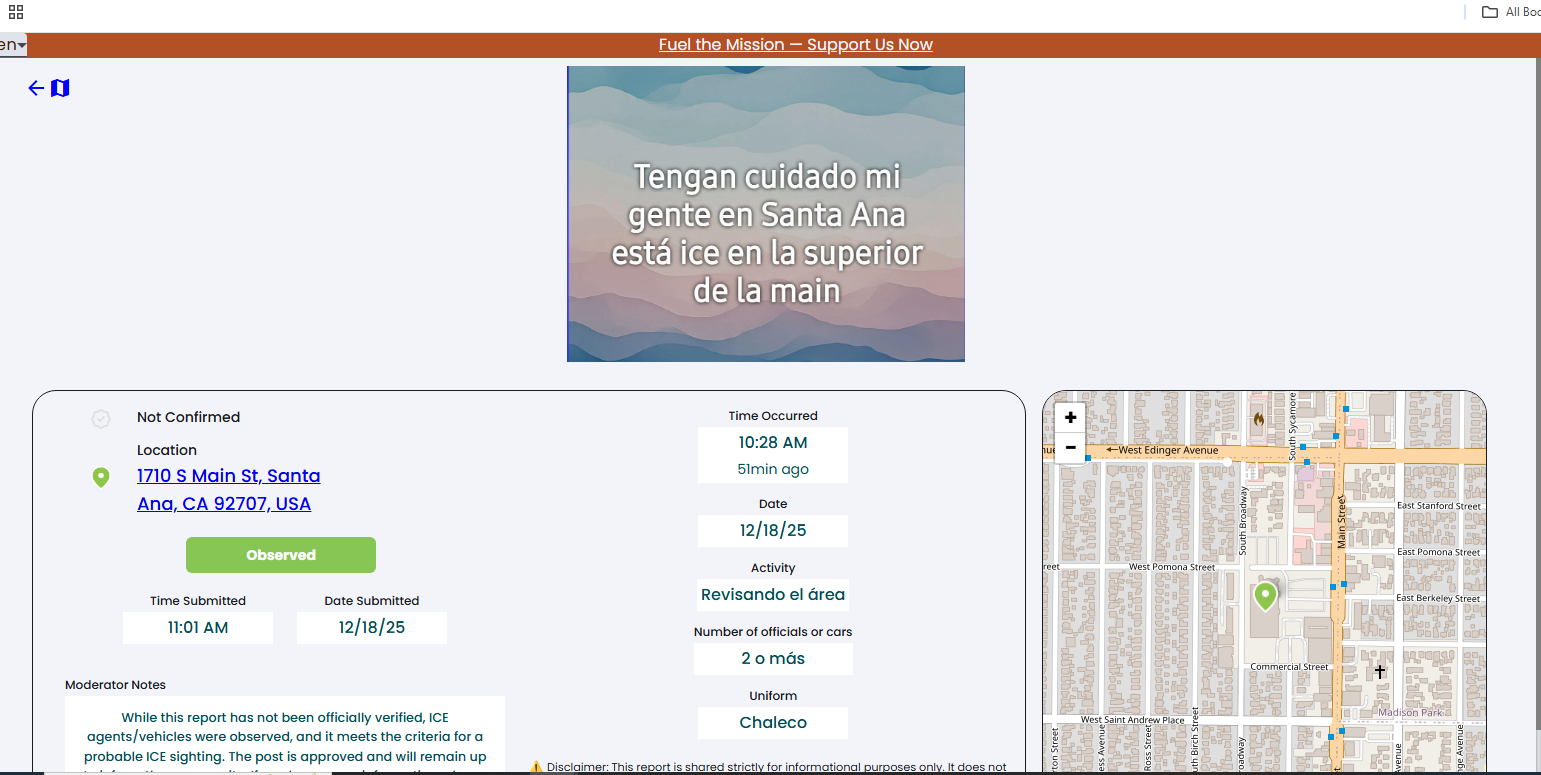This screenshot has width=1541, height=775.
Task: Expand the 'en' language dropdown
Action: [13, 45]
